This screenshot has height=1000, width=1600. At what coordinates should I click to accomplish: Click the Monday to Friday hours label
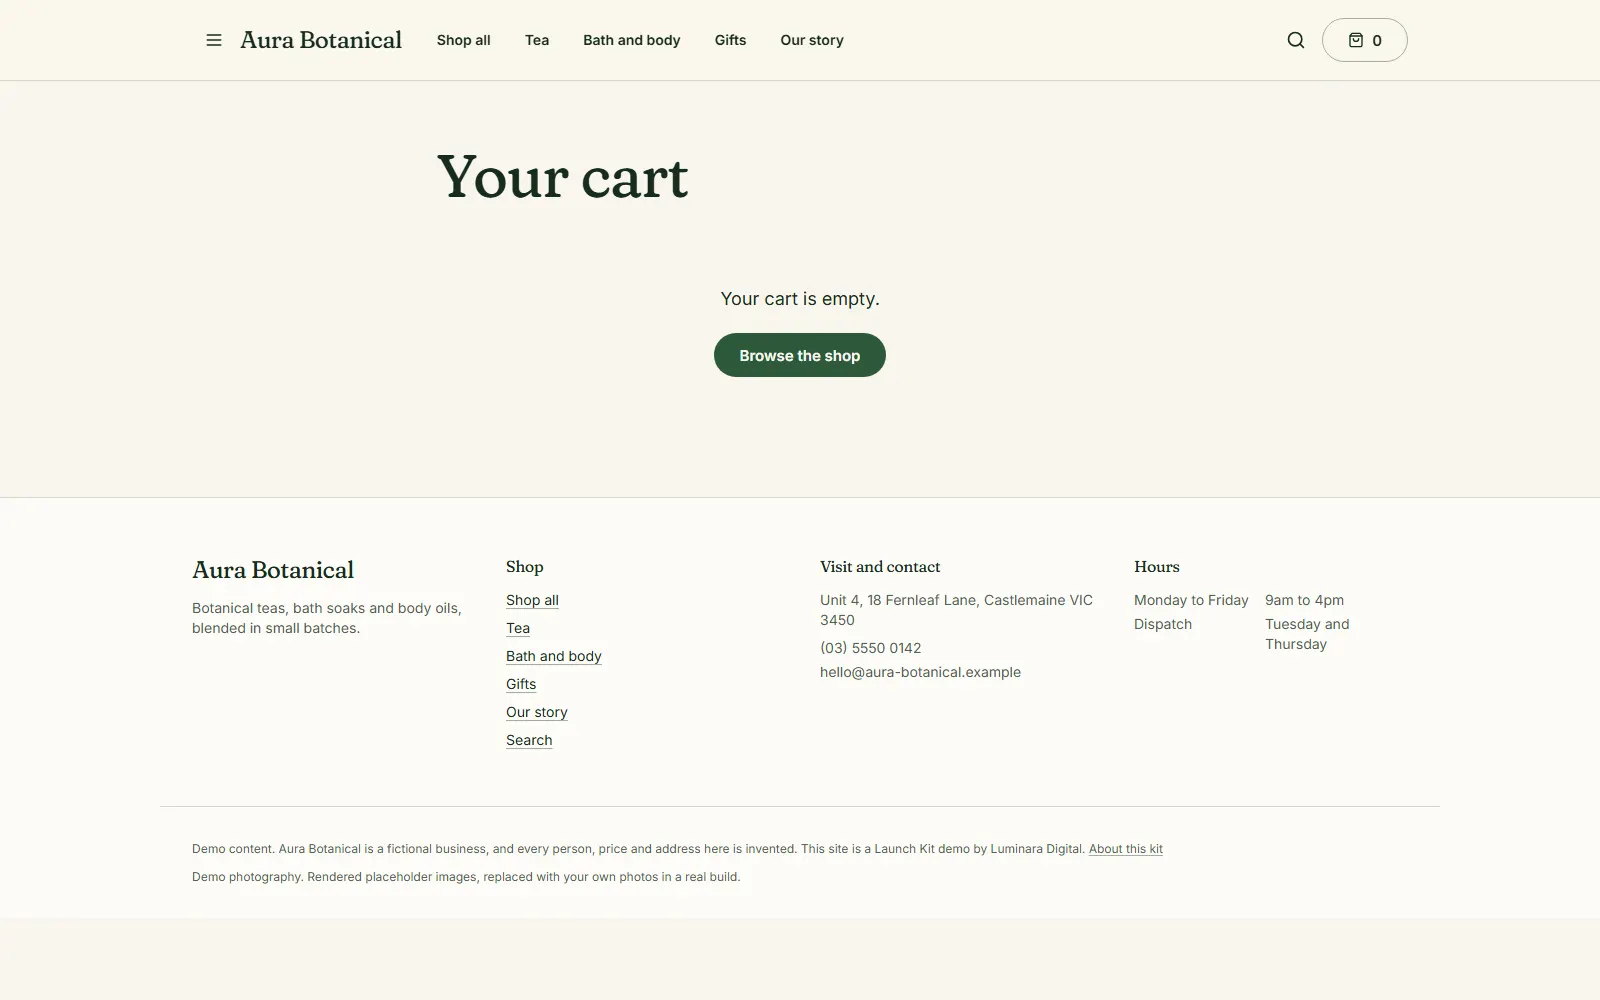[x=1191, y=600]
